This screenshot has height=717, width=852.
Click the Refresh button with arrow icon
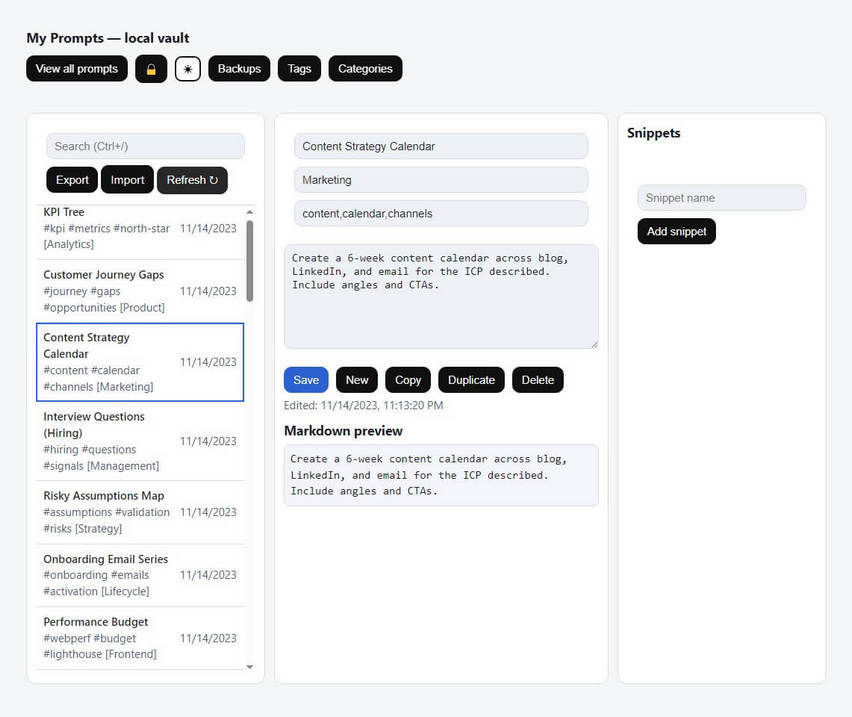[x=192, y=180]
